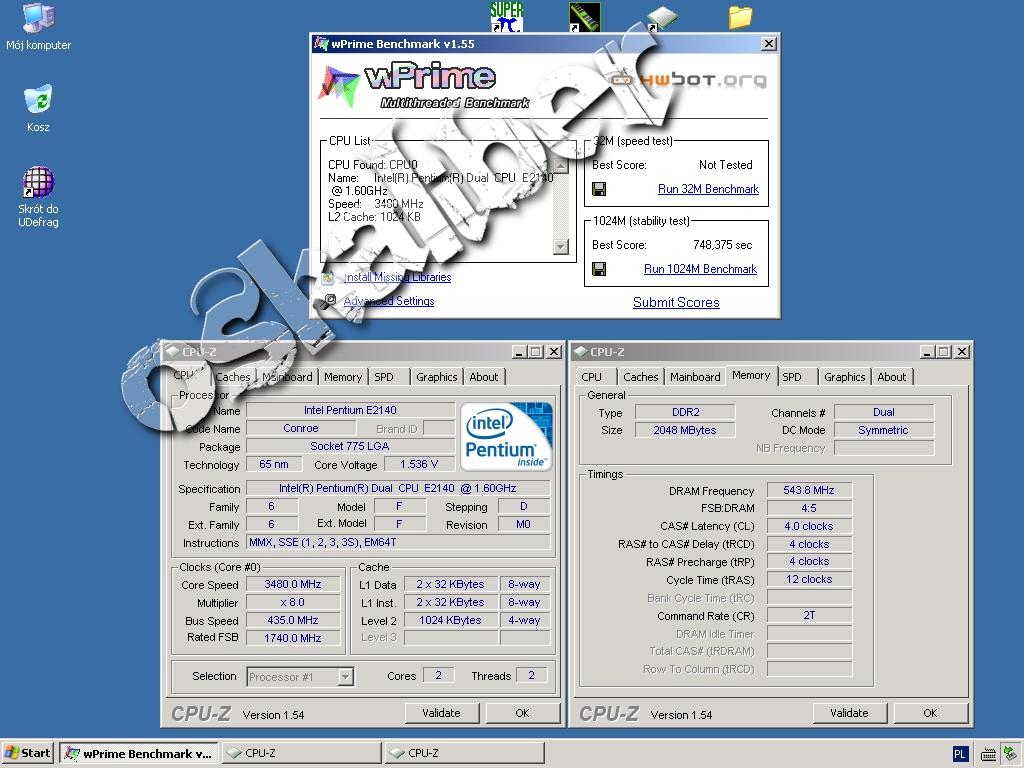The image size is (1024, 768).
Task: Click OK in left CPU-Z window
Action: 522,713
